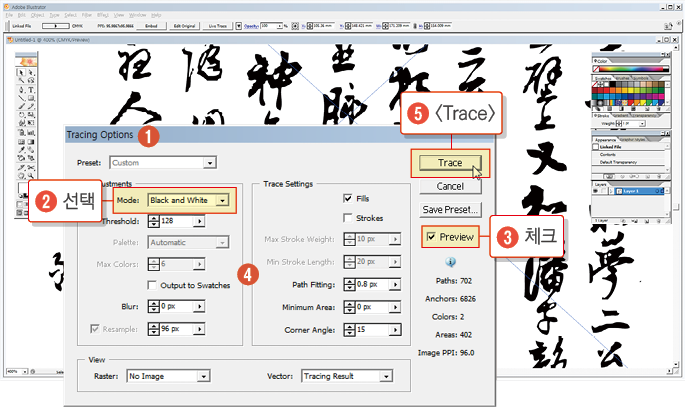Viewport: 685px width, 407px height.
Task: Open the Vector view dropdown
Action: [386, 376]
